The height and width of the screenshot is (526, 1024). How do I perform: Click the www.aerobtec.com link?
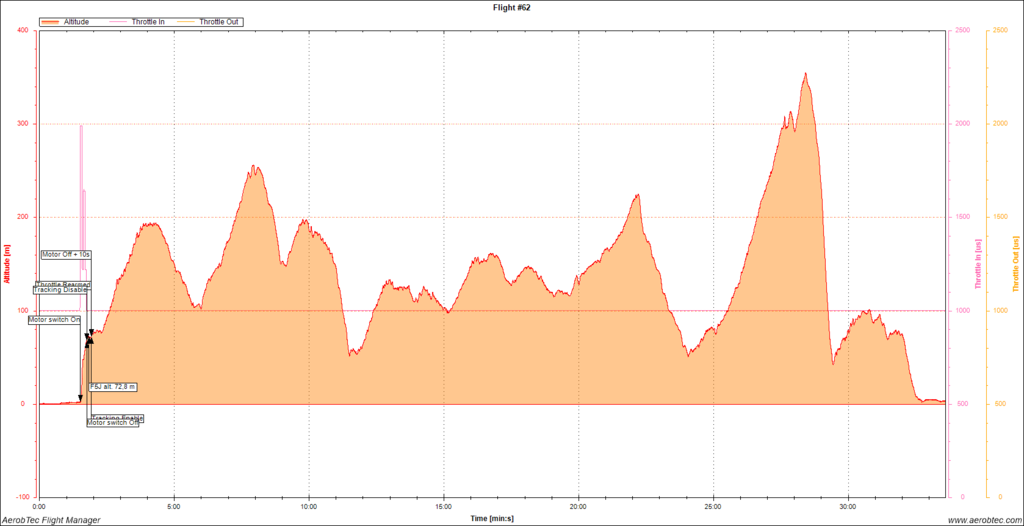point(981,520)
